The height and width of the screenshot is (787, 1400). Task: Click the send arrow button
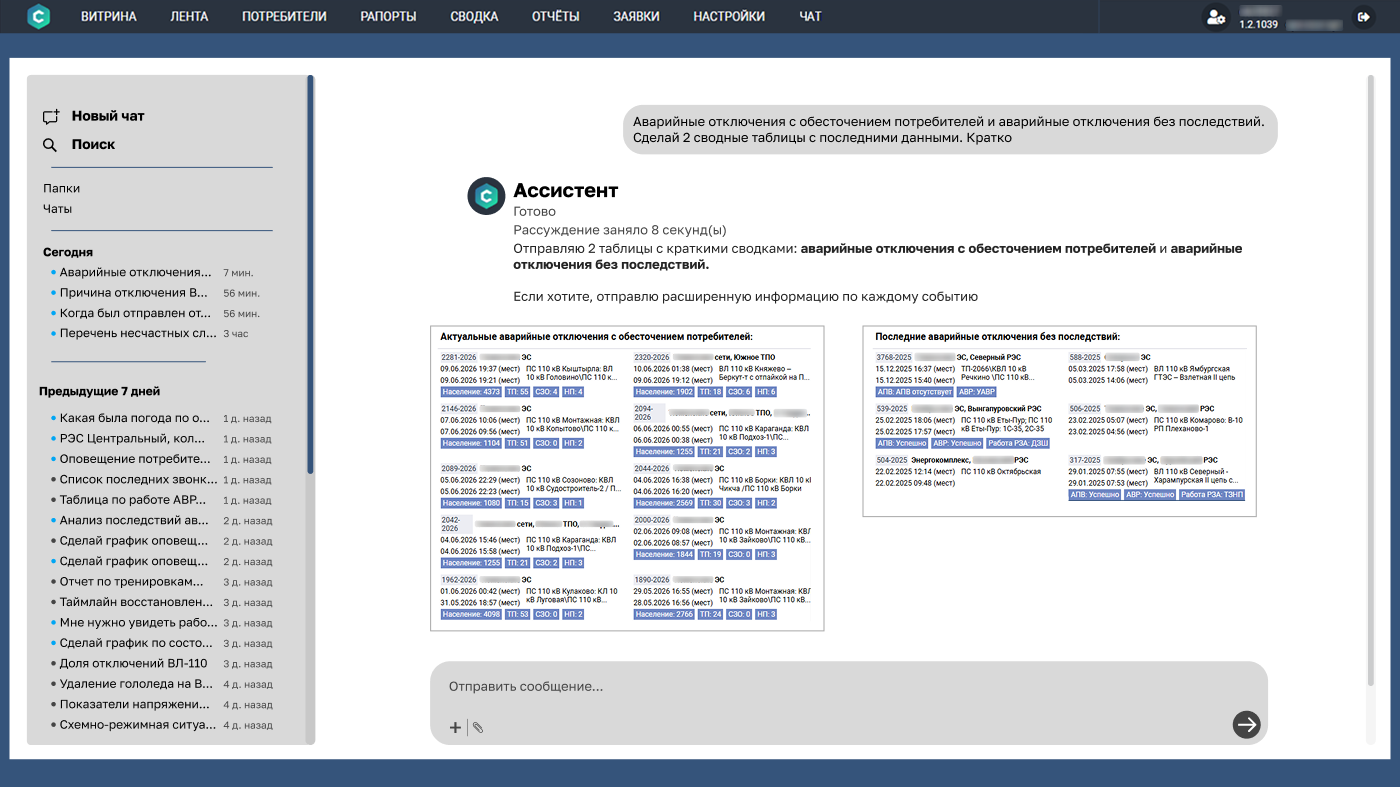(x=1246, y=724)
